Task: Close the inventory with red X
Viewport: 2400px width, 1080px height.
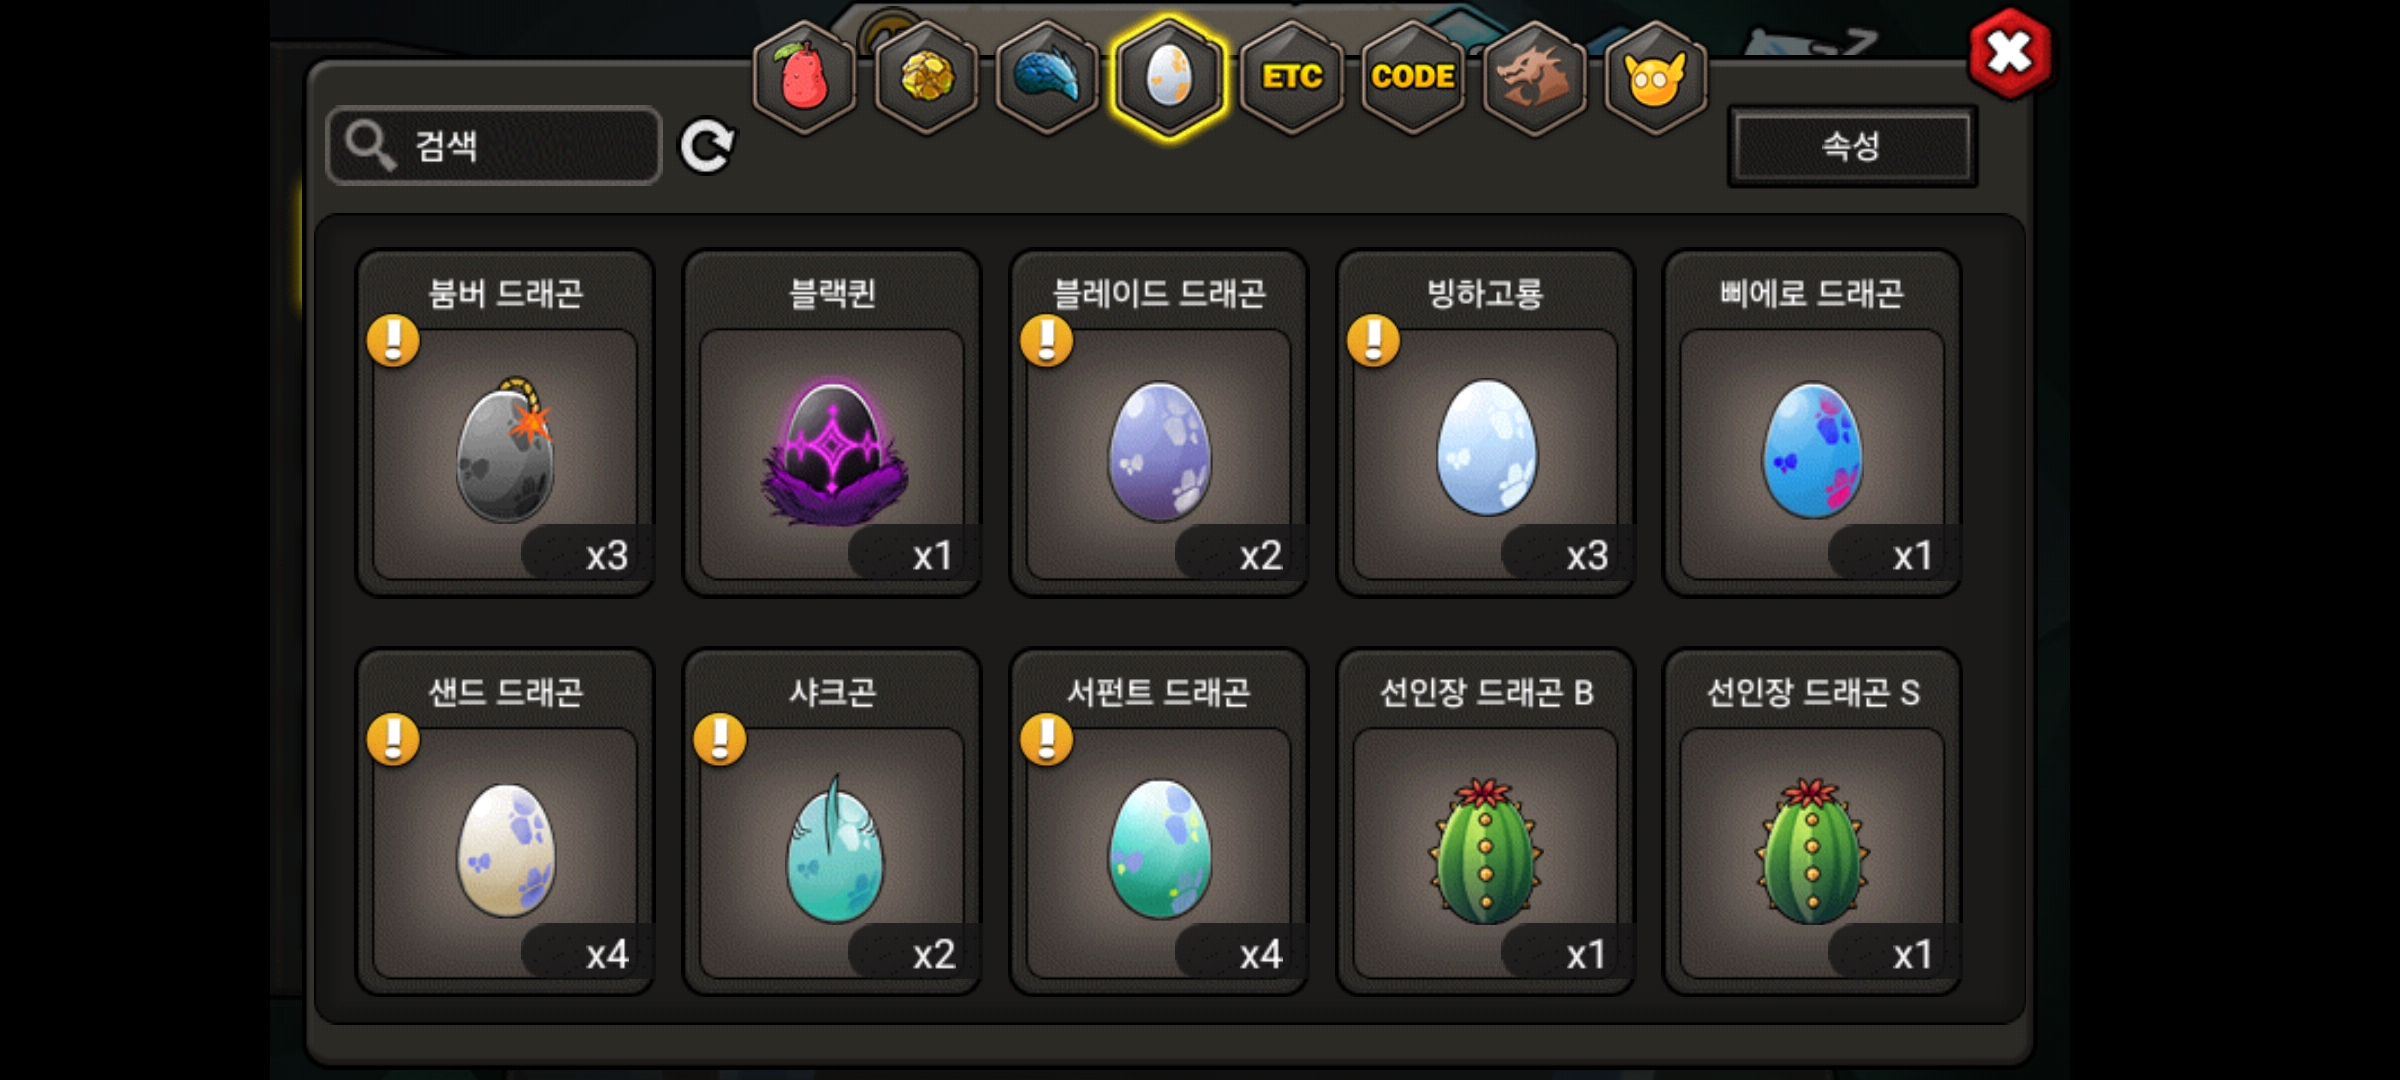Action: point(2009,53)
